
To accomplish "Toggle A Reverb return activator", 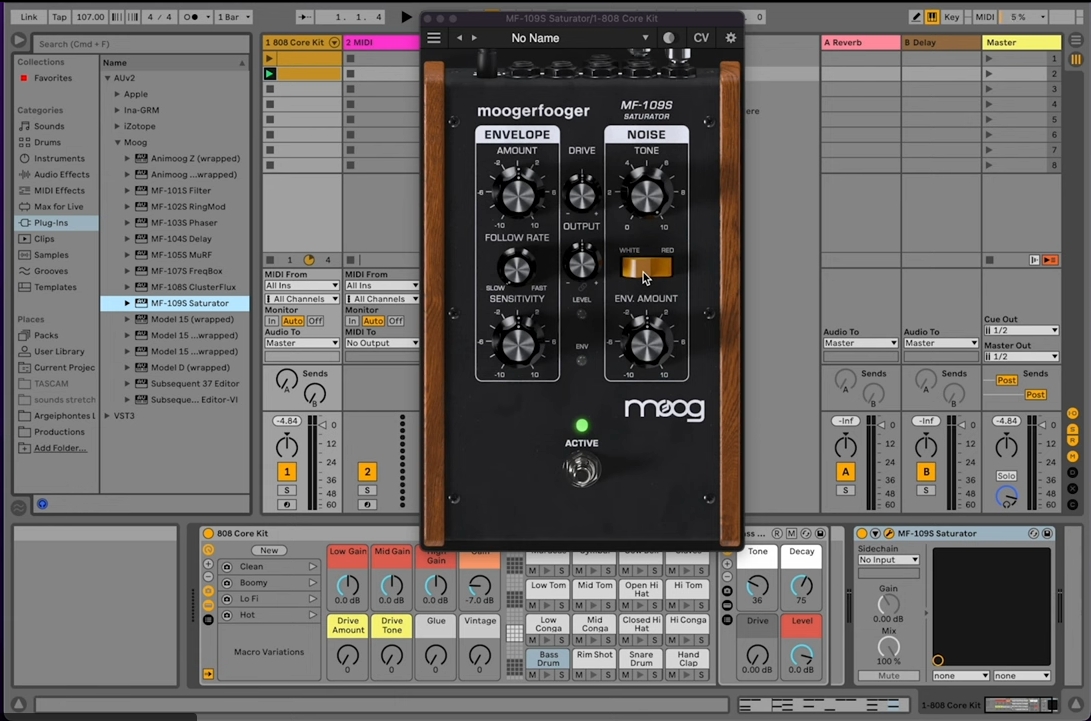I will point(845,472).
